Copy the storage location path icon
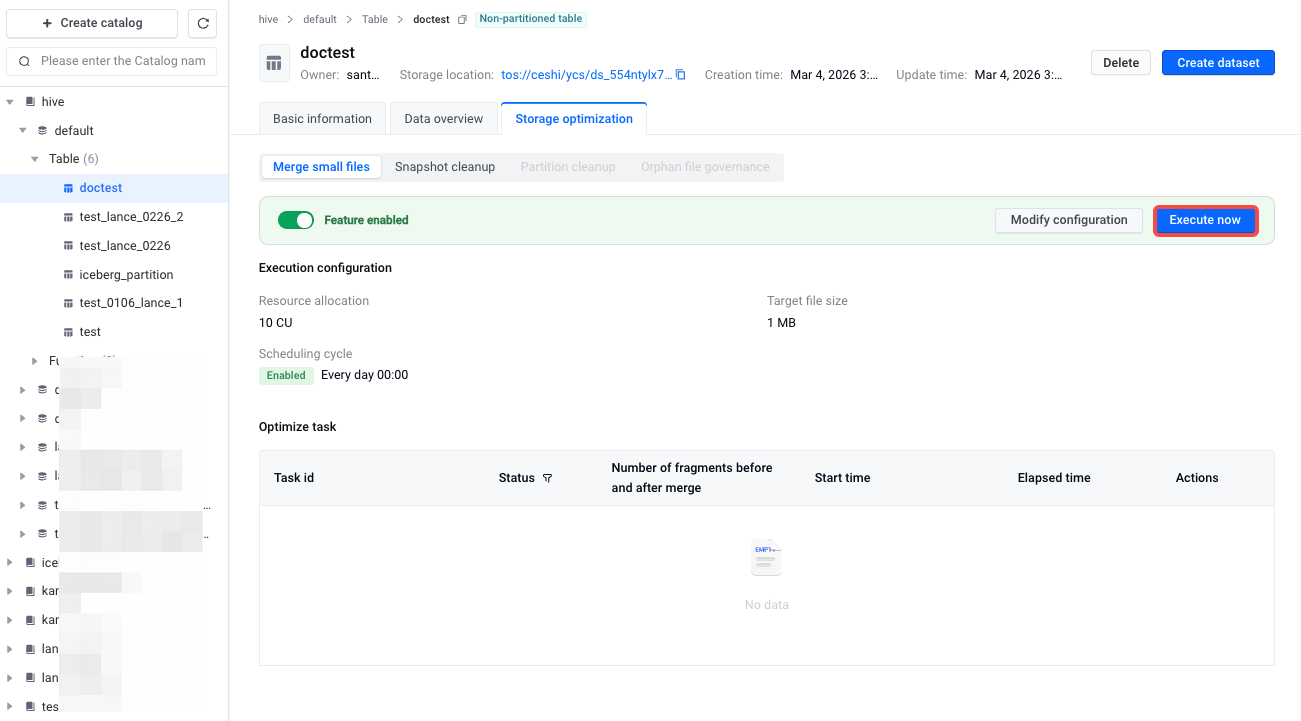The width and height of the screenshot is (1301, 721). click(x=681, y=75)
